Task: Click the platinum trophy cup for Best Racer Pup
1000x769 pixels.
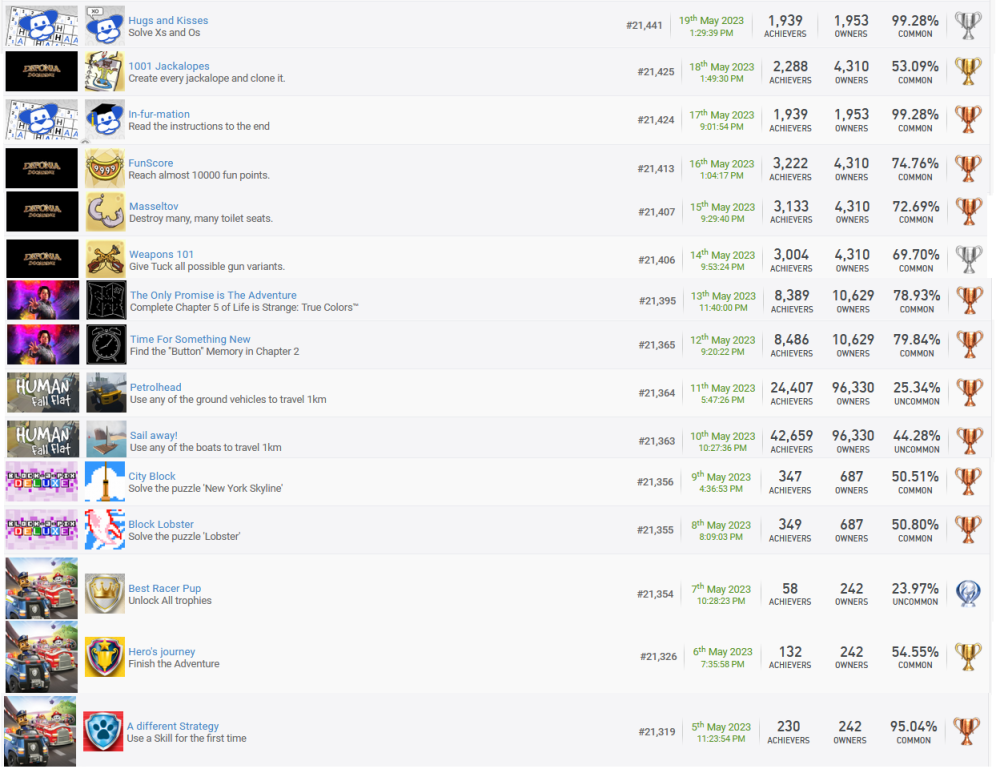Action: click(x=968, y=594)
